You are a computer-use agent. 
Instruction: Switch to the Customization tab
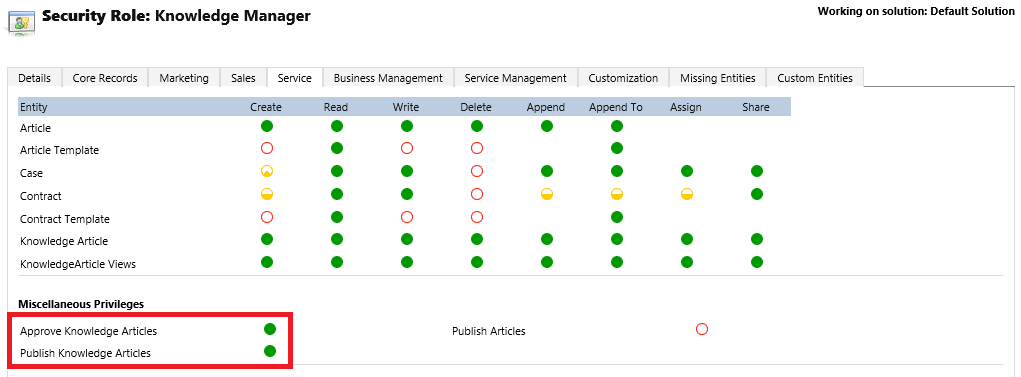pos(623,78)
